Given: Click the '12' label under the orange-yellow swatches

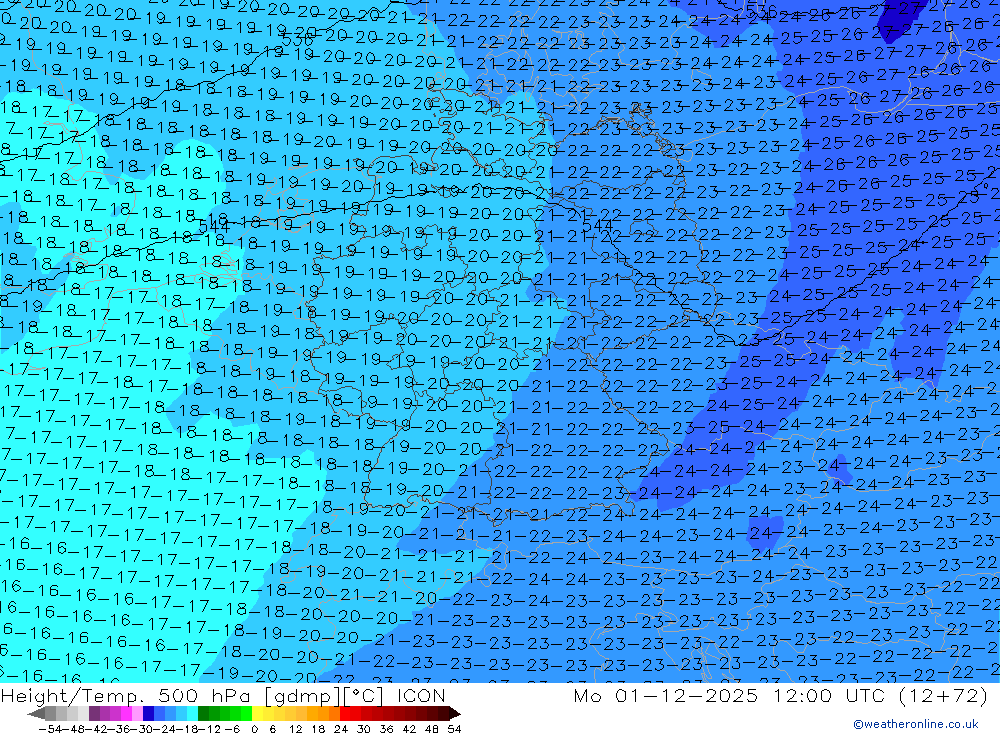Looking at the screenshot, I should pyautogui.click(x=295, y=729).
